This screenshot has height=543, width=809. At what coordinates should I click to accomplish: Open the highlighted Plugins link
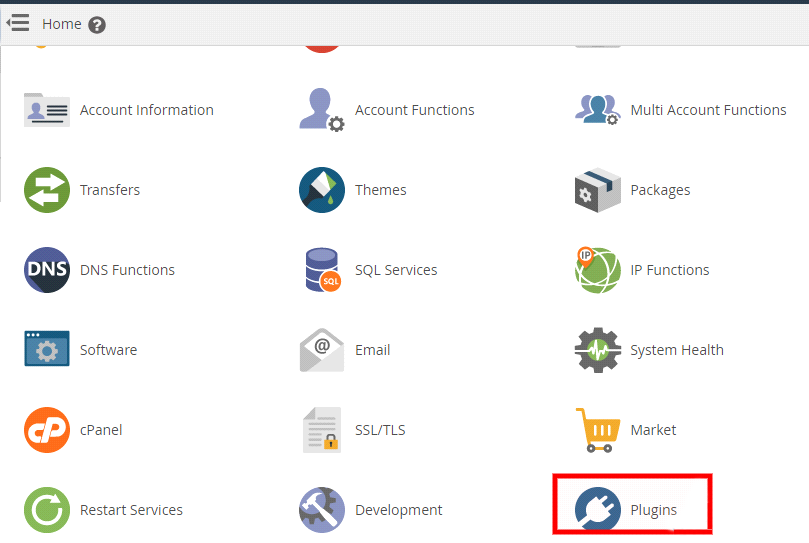point(653,510)
